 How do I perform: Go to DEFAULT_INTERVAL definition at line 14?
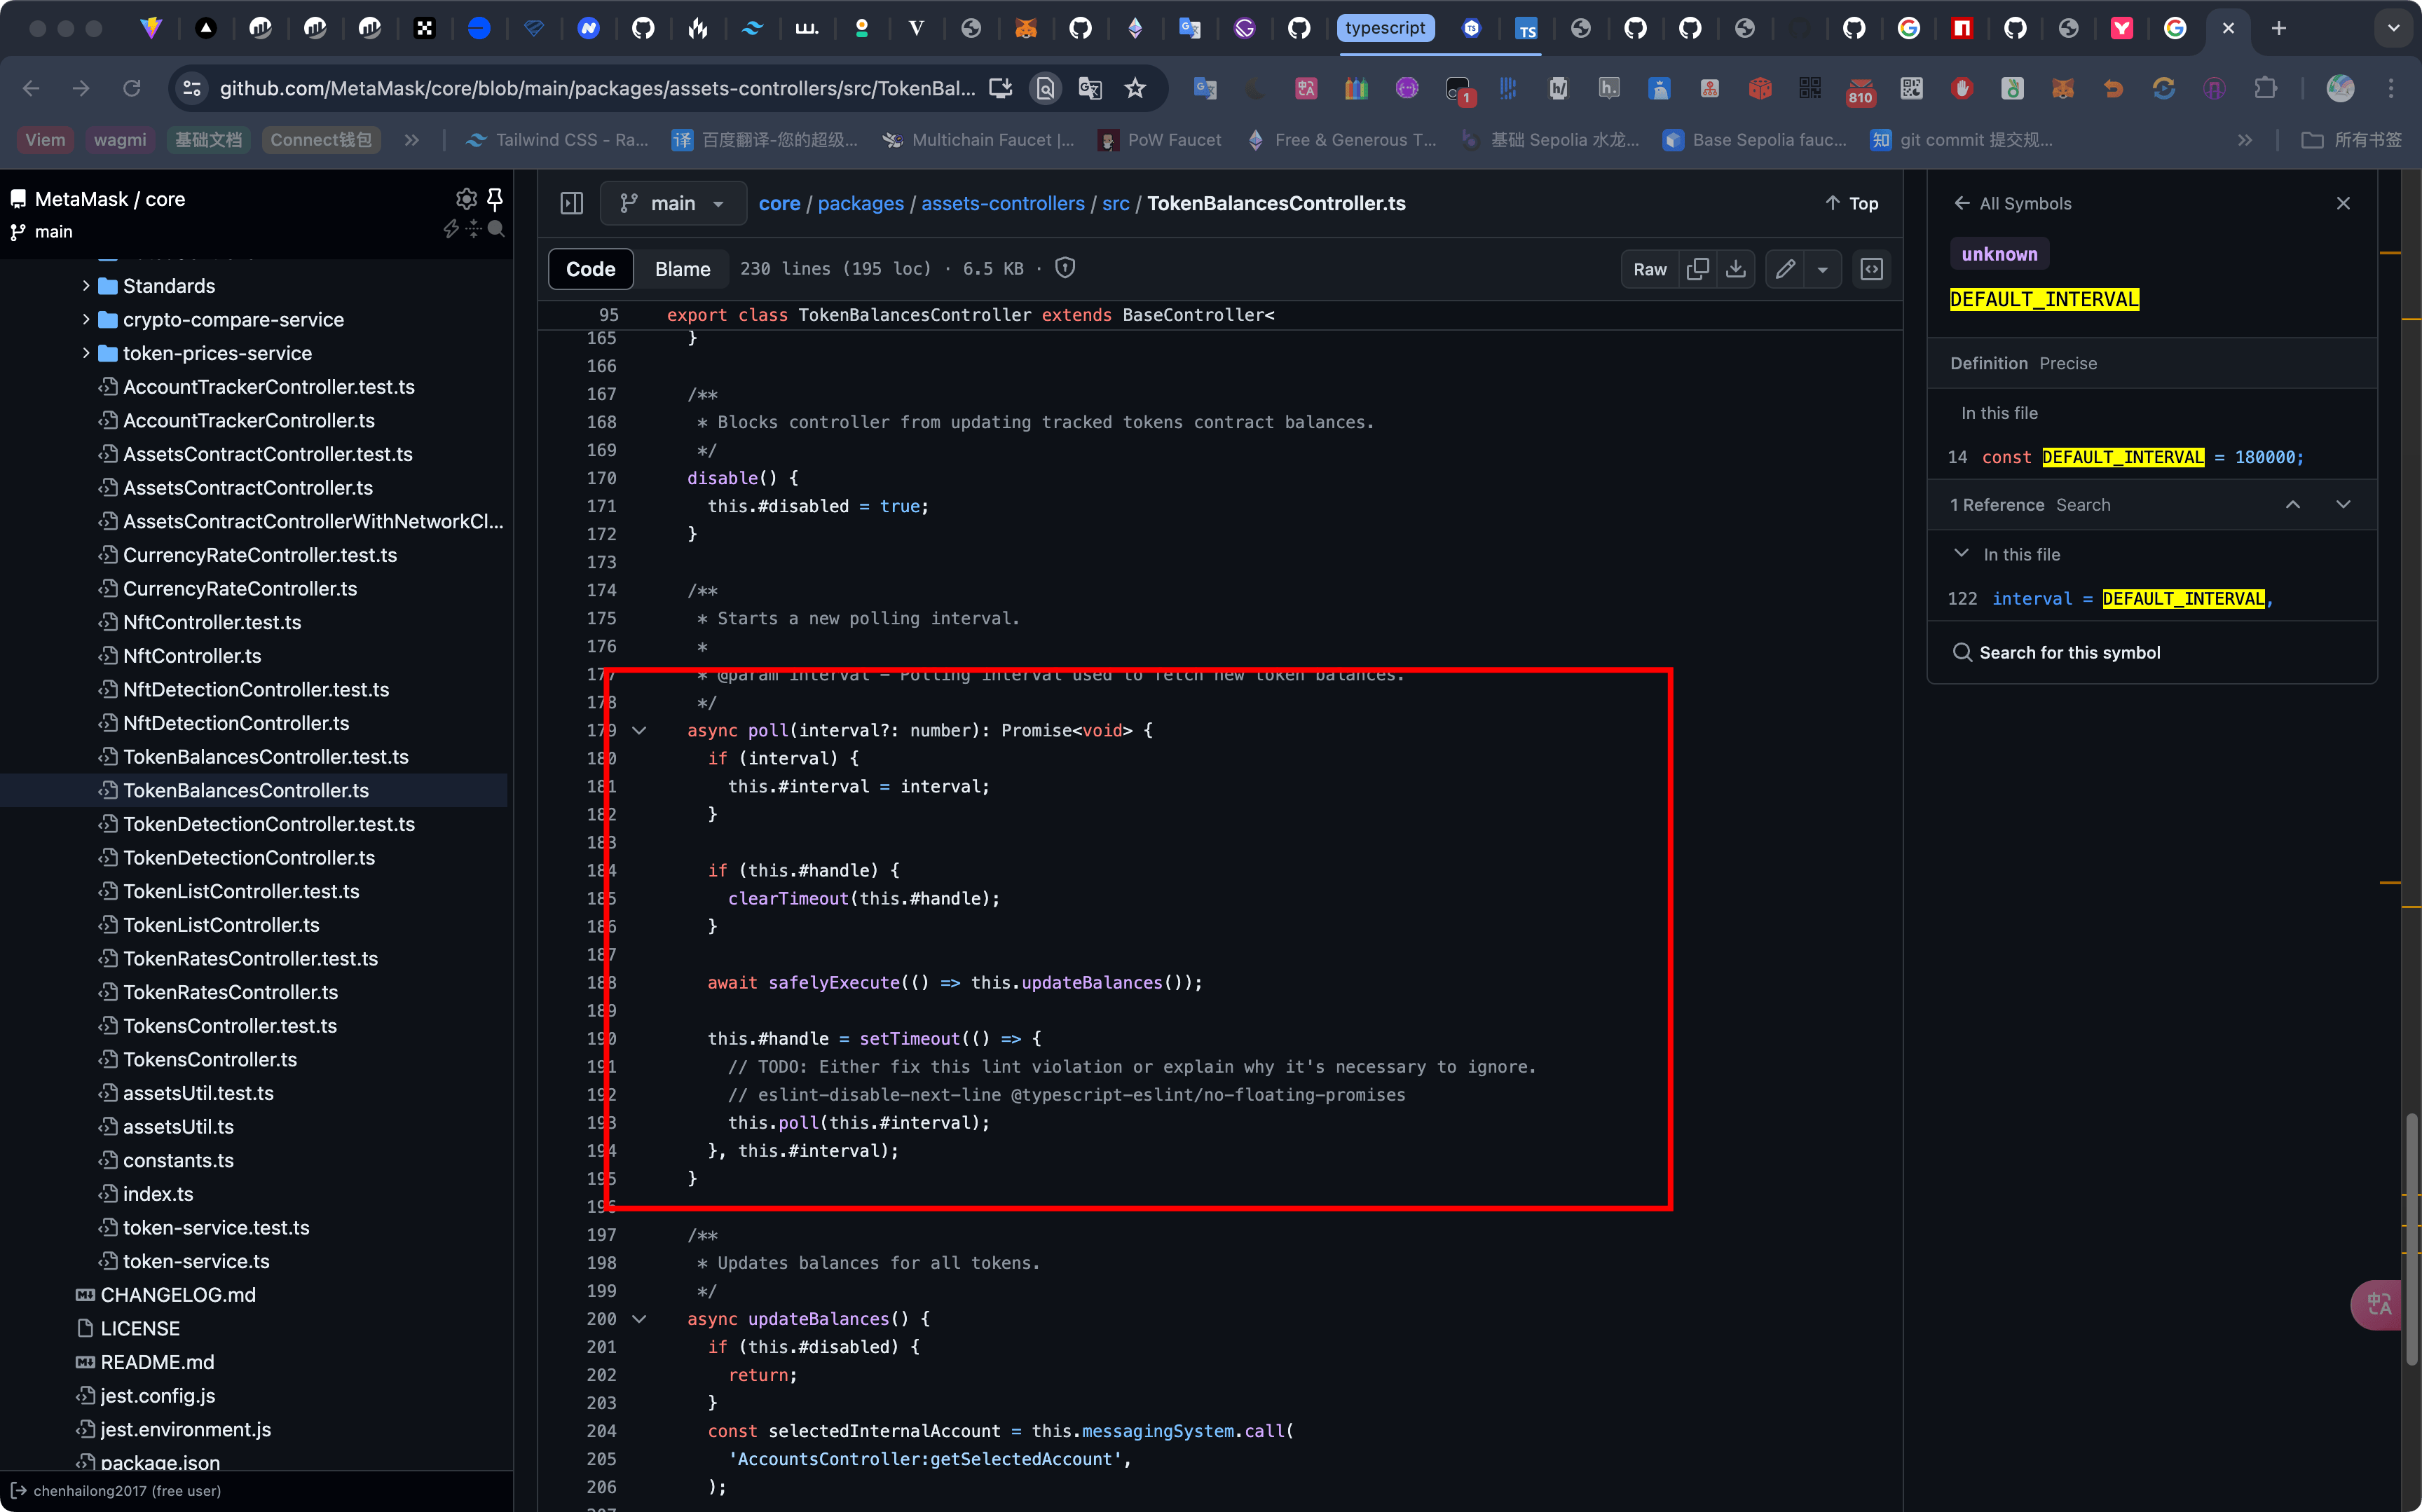point(2151,457)
